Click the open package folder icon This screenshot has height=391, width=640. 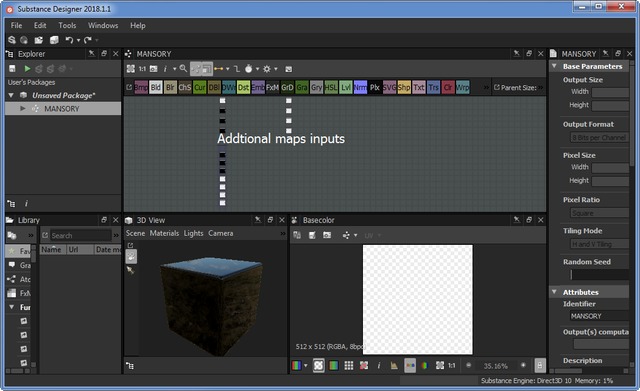tap(38, 40)
